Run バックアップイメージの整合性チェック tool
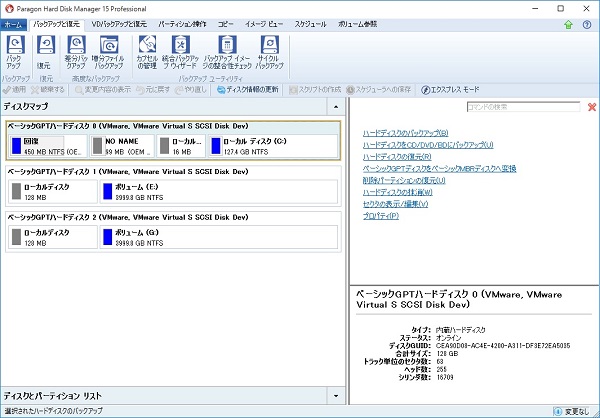The width and height of the screenshot is (600, 418). [227, 52]
